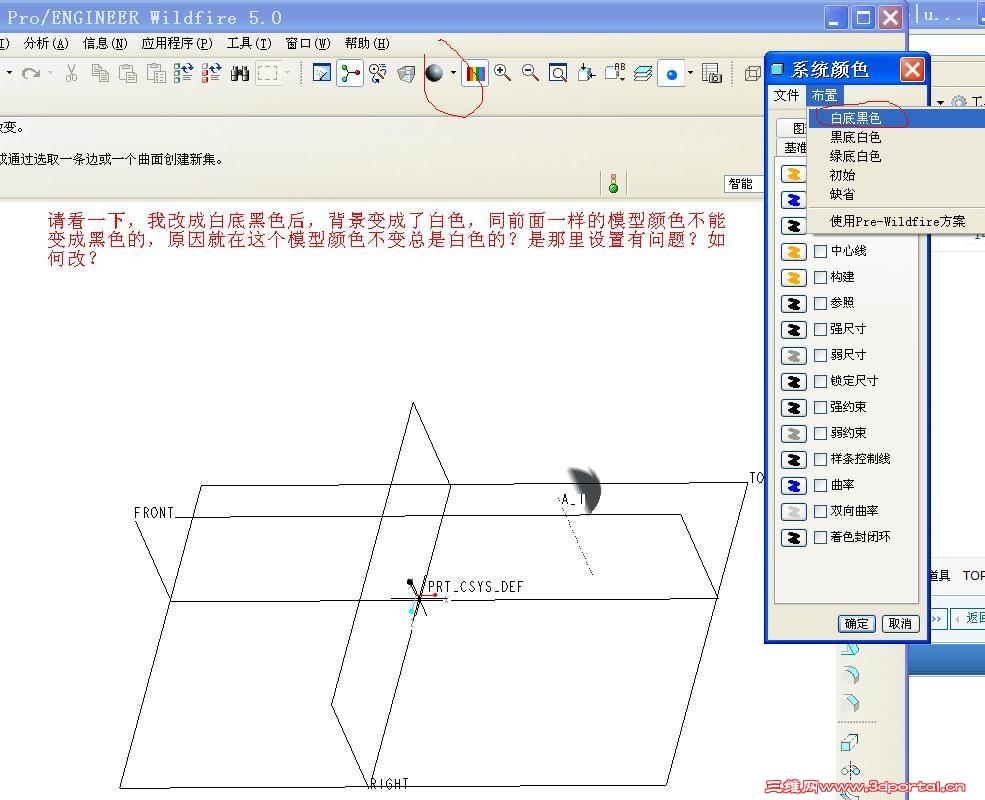Click the wireframe cube icon
Screen dimensions: 985x800
[753, 73]
